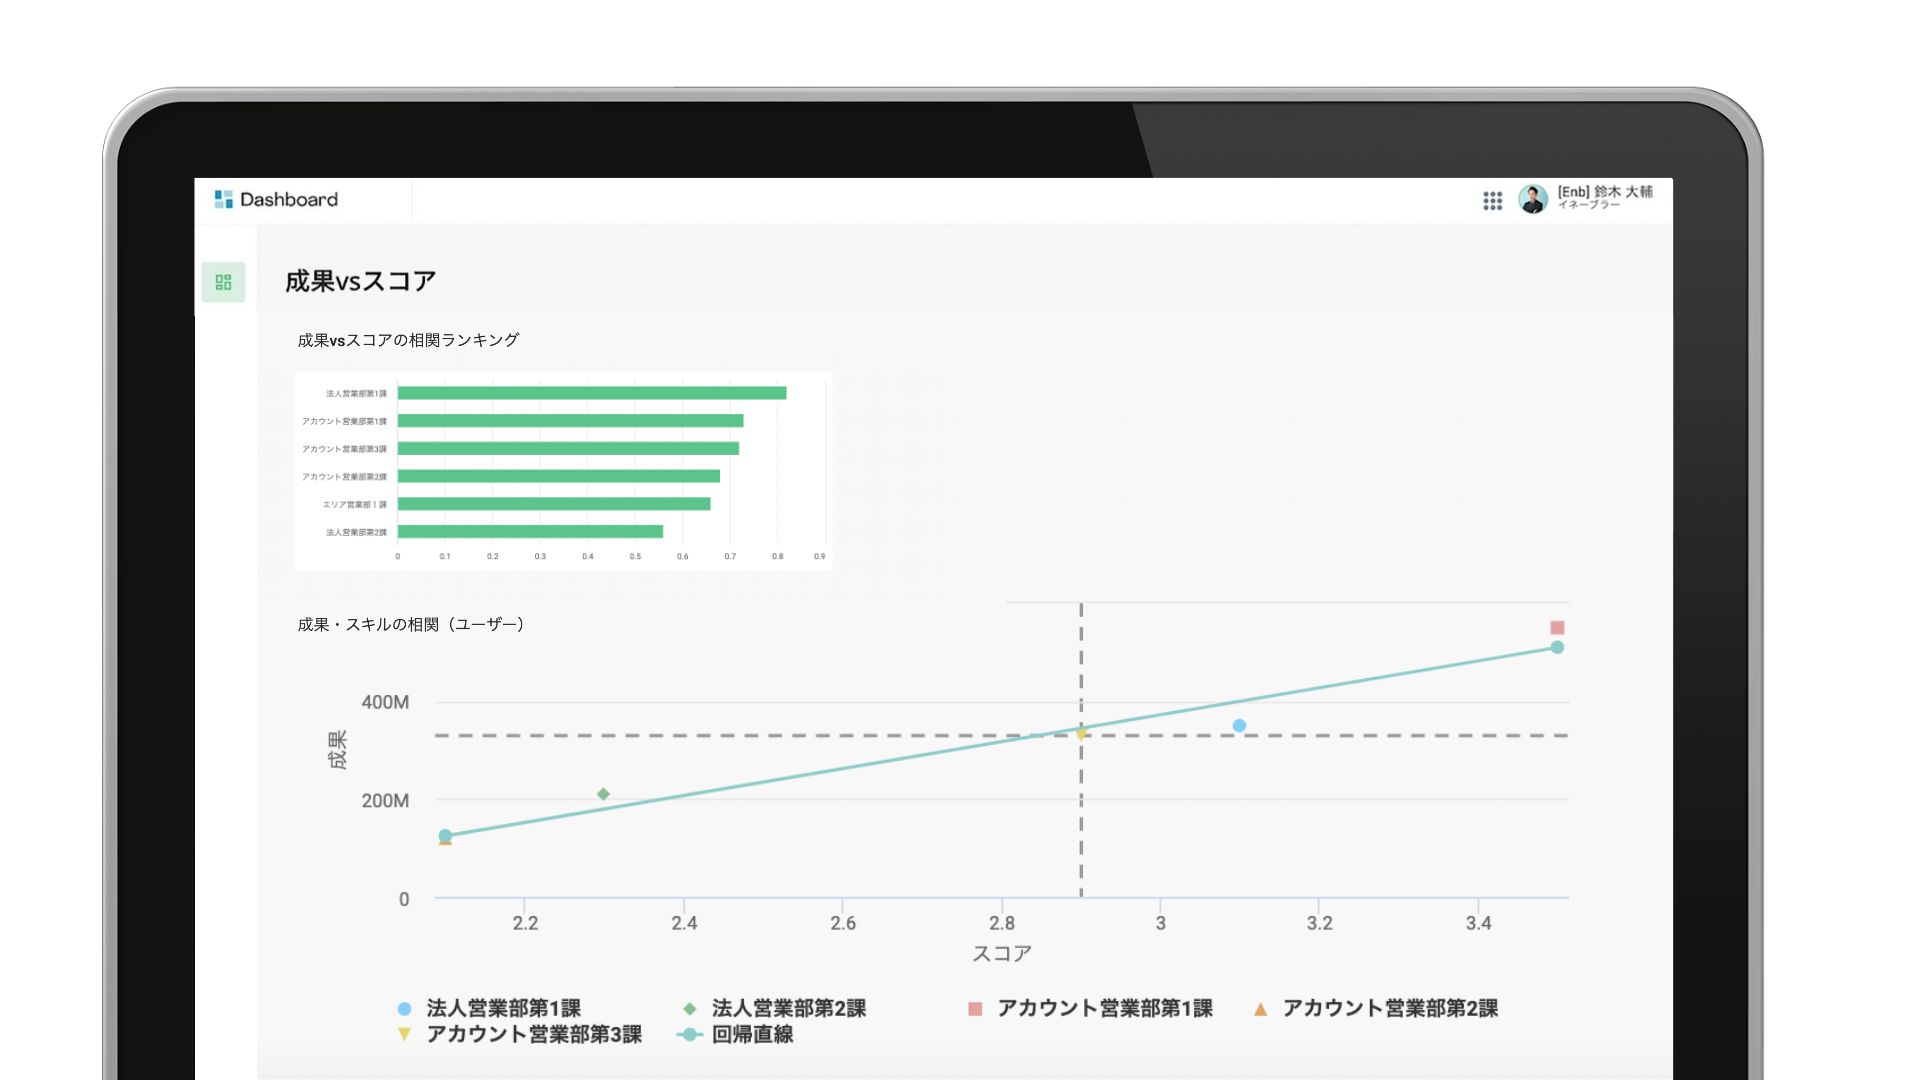Open the apps grid launcher icon
The height and width of the screenshot is (1080, 1920).
tap(1492, 201)
